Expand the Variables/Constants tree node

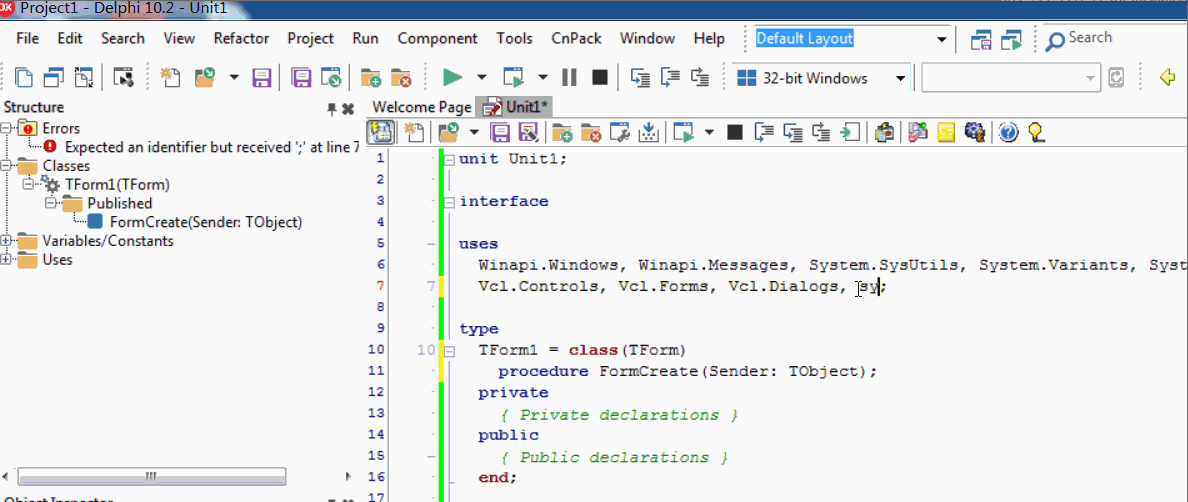7,241
